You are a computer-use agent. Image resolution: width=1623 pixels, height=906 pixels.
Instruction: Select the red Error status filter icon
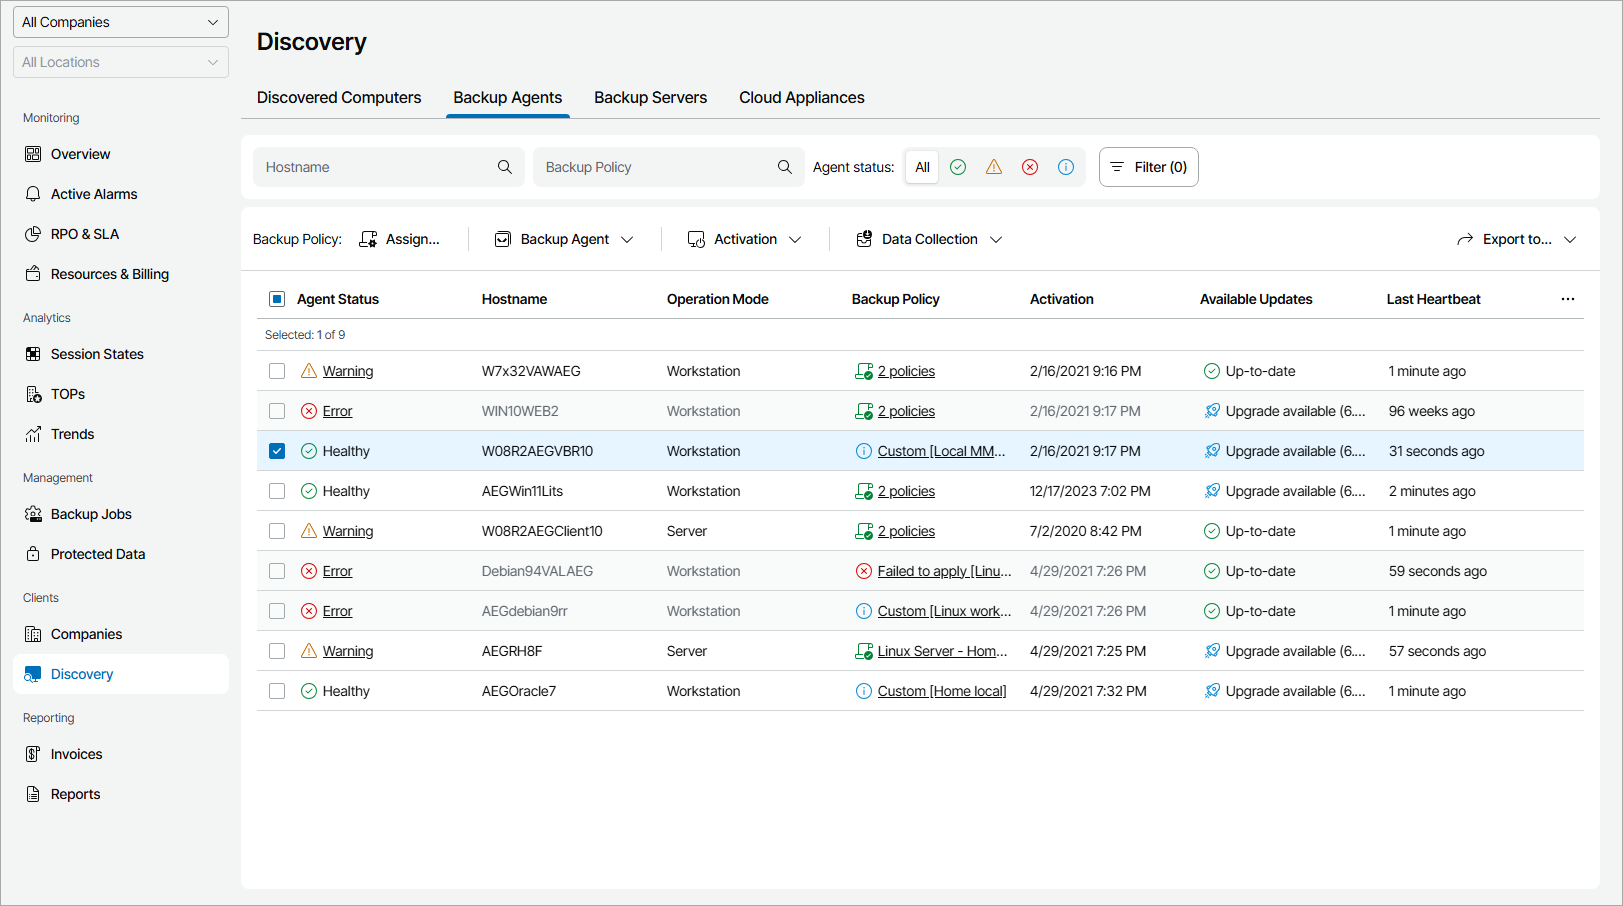pyautogui.click(x=1030, y=167)
